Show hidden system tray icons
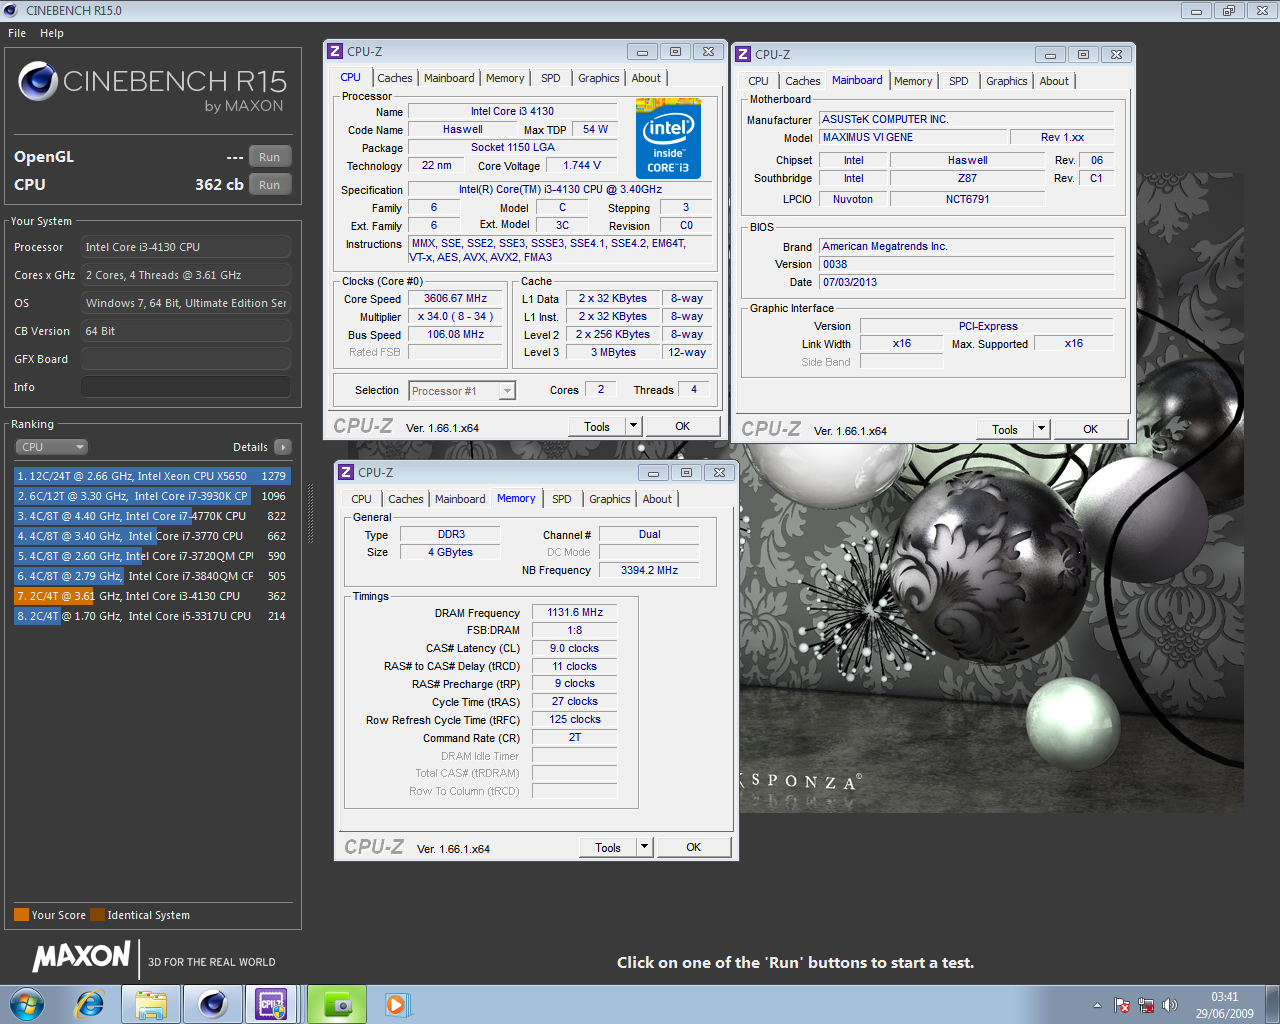This screenshot has height=1024, width=1280. coord(1097,1005)
